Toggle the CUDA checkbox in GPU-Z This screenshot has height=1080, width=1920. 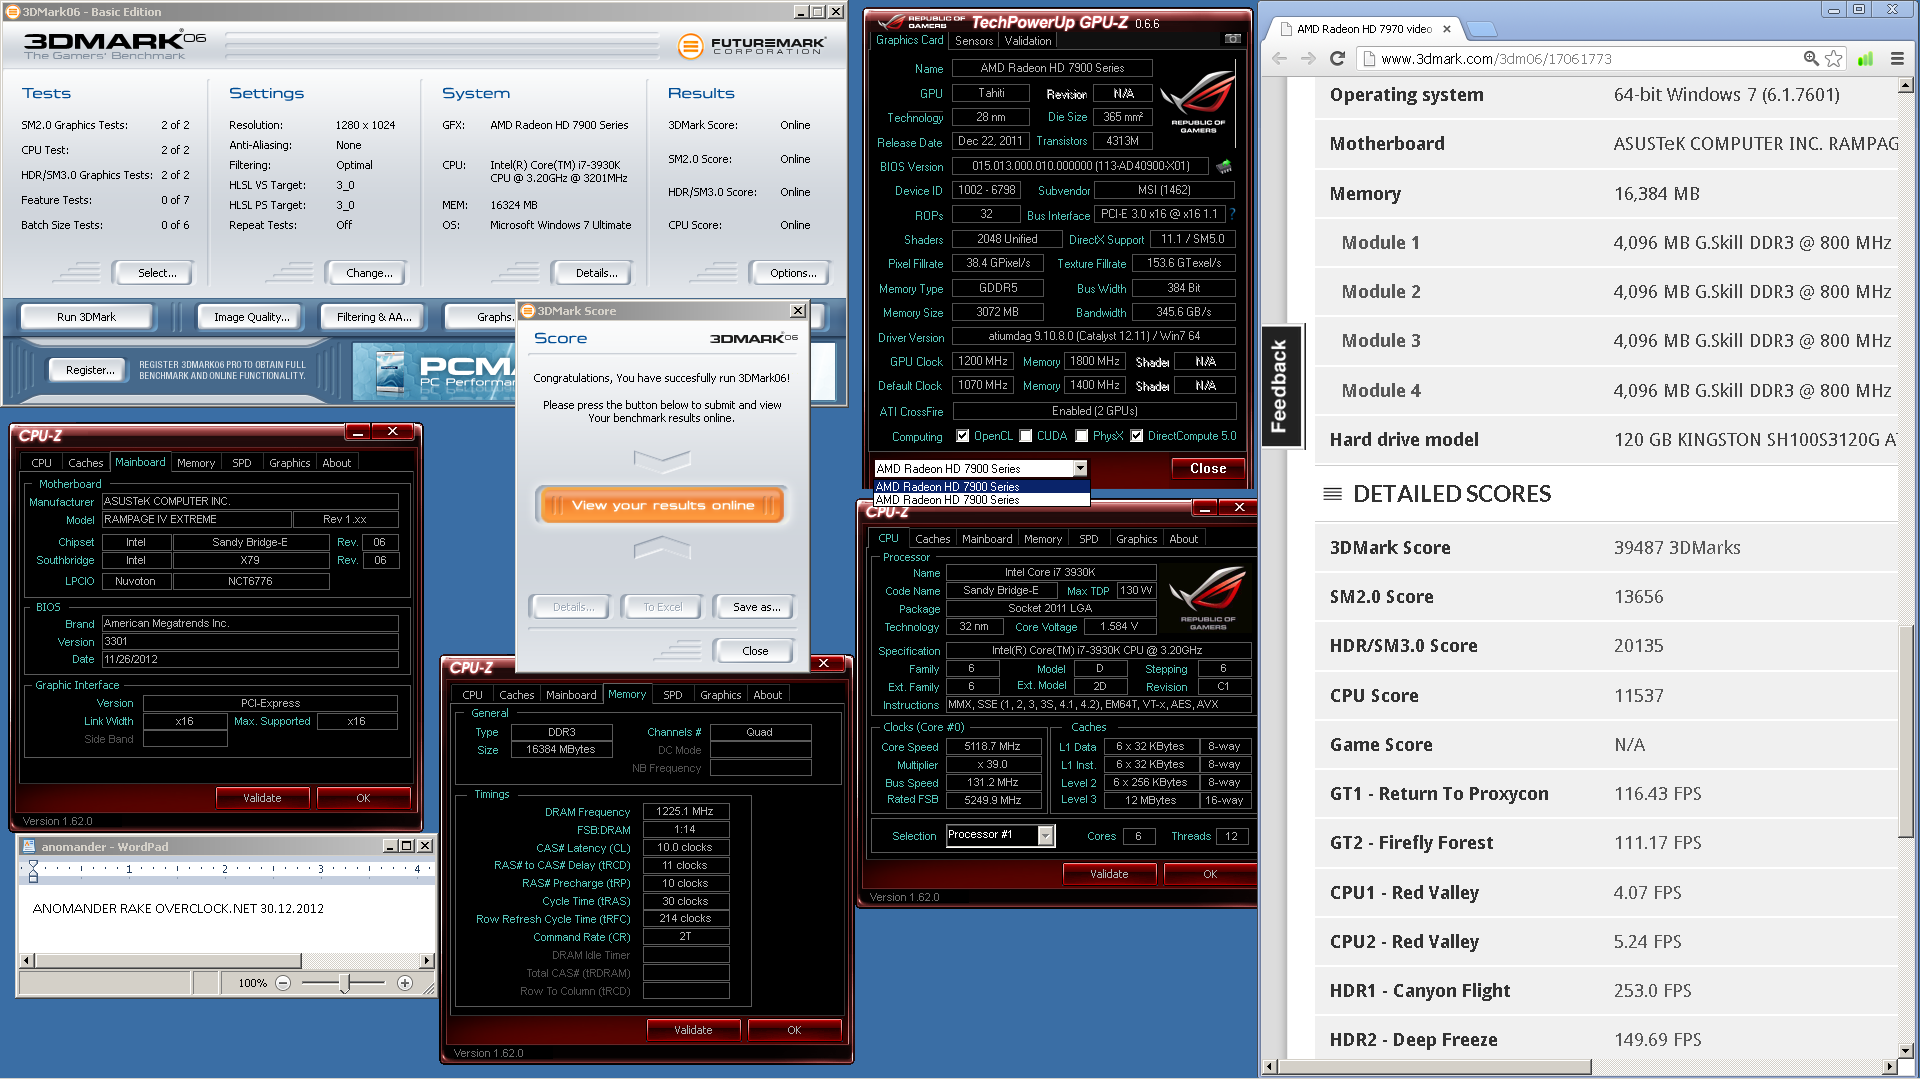pos(1025,436)
